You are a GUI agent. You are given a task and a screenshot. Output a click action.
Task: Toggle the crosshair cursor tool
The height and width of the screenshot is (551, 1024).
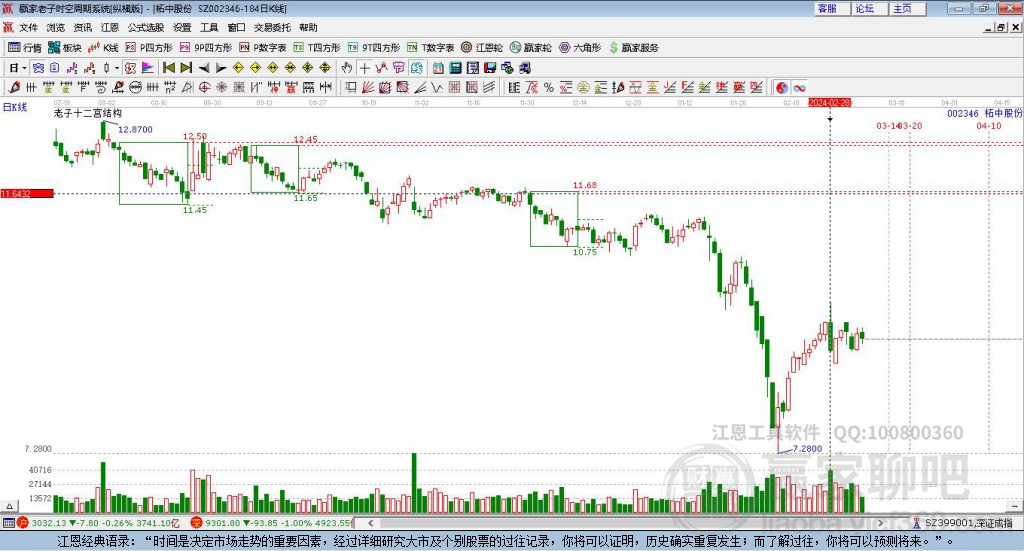[x=364, y=68]
